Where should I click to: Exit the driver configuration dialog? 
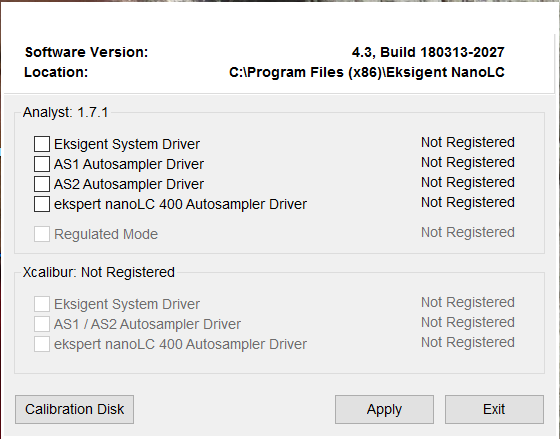point(494,409)
